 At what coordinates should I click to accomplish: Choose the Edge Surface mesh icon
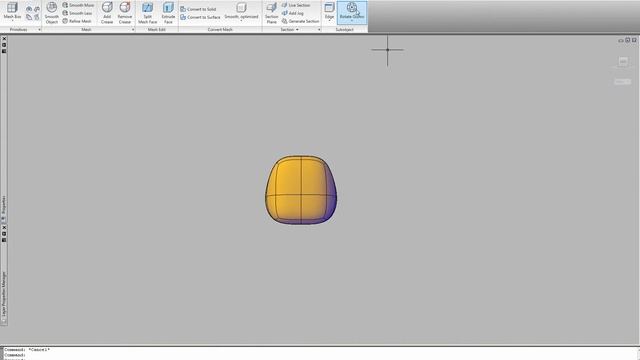37,9
